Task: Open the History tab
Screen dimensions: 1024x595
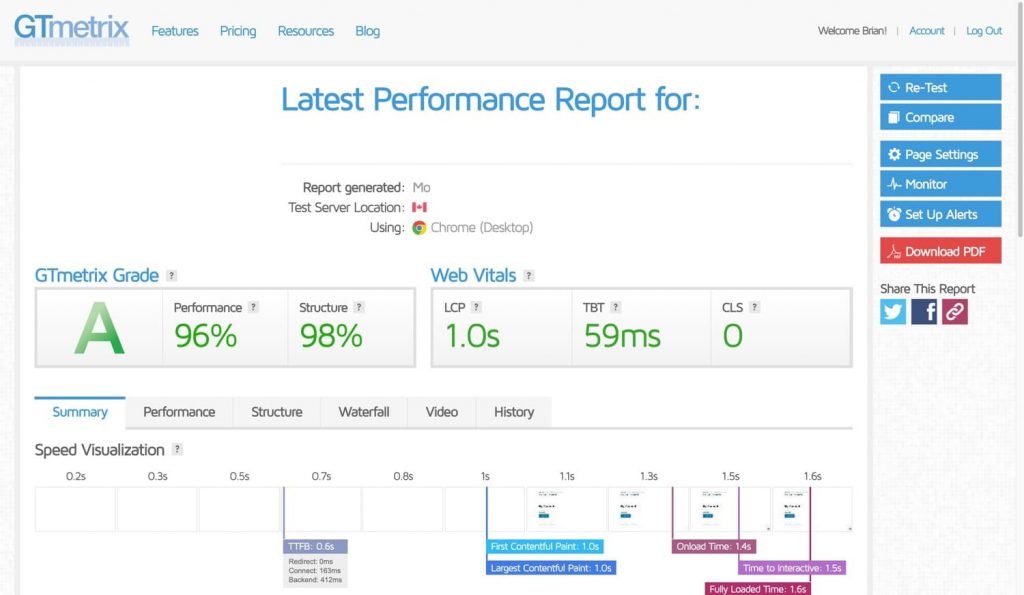Action: pyautogui.click(x=514, y=412)
